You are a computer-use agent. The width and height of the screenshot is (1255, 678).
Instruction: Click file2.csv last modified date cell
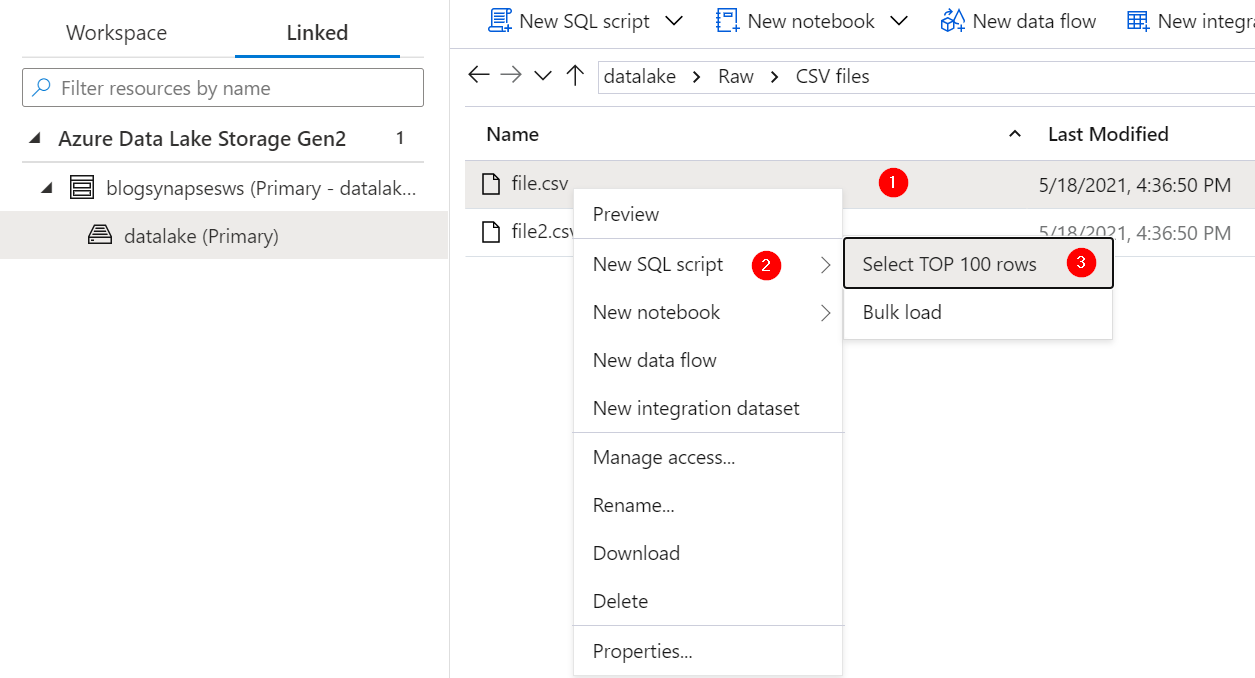pyautogui.click(x=1135, y=233)
